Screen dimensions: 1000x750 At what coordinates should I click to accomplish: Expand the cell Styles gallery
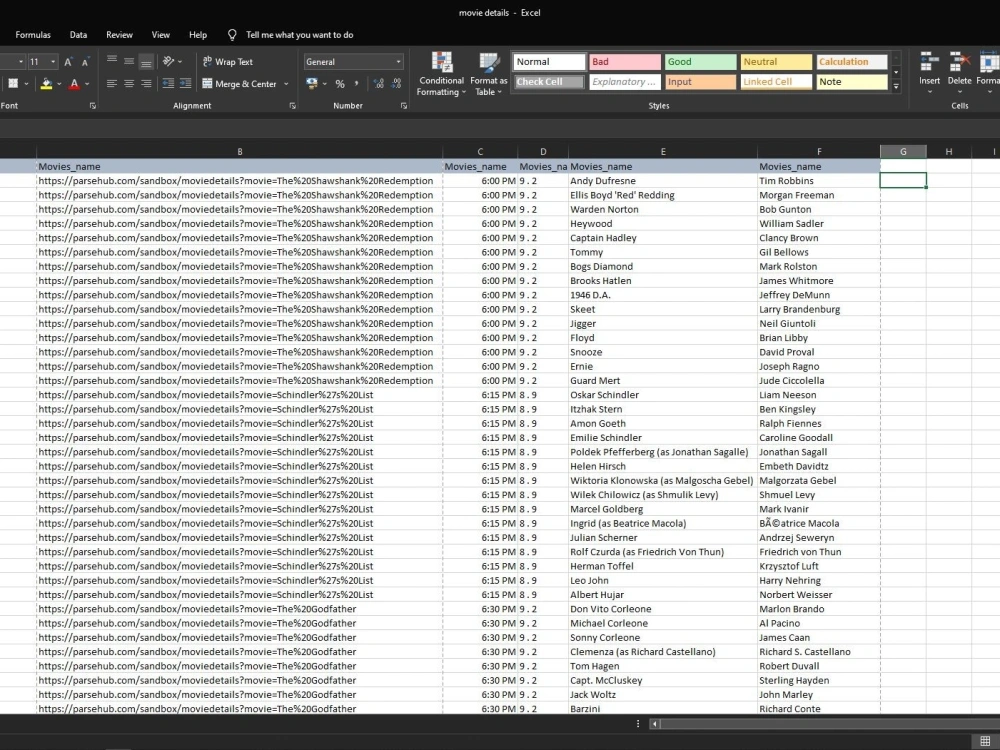coord(896,85)
